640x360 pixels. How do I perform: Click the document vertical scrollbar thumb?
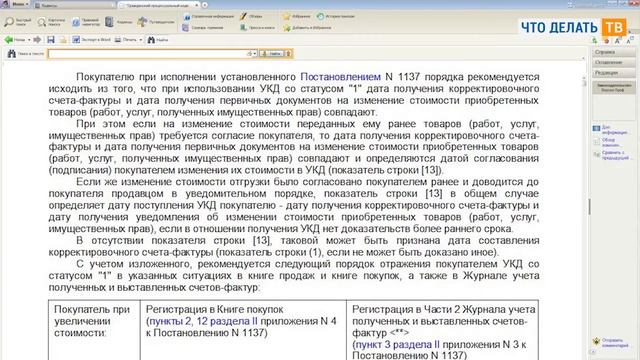click(x=585, y=82)
